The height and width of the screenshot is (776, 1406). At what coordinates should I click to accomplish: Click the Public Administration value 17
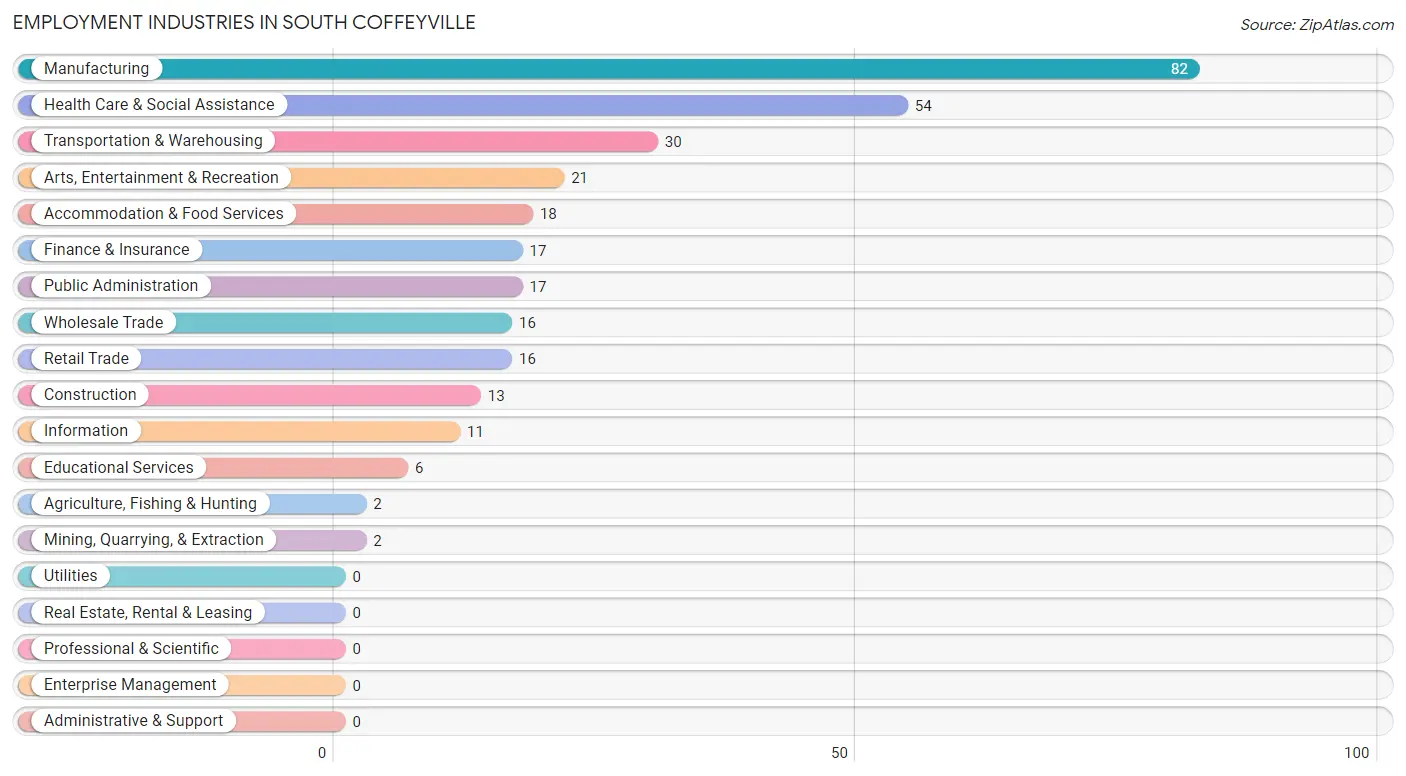538,287
